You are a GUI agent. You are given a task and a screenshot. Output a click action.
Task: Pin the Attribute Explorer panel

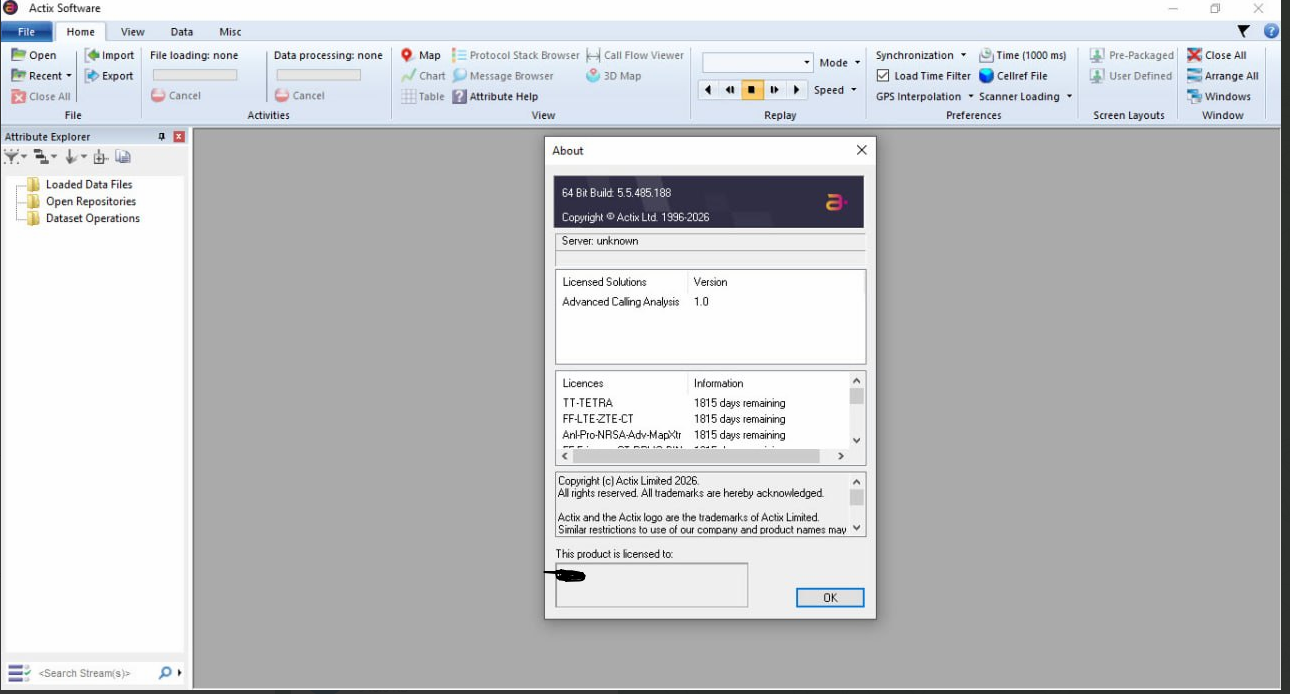(x=162, y=136)
